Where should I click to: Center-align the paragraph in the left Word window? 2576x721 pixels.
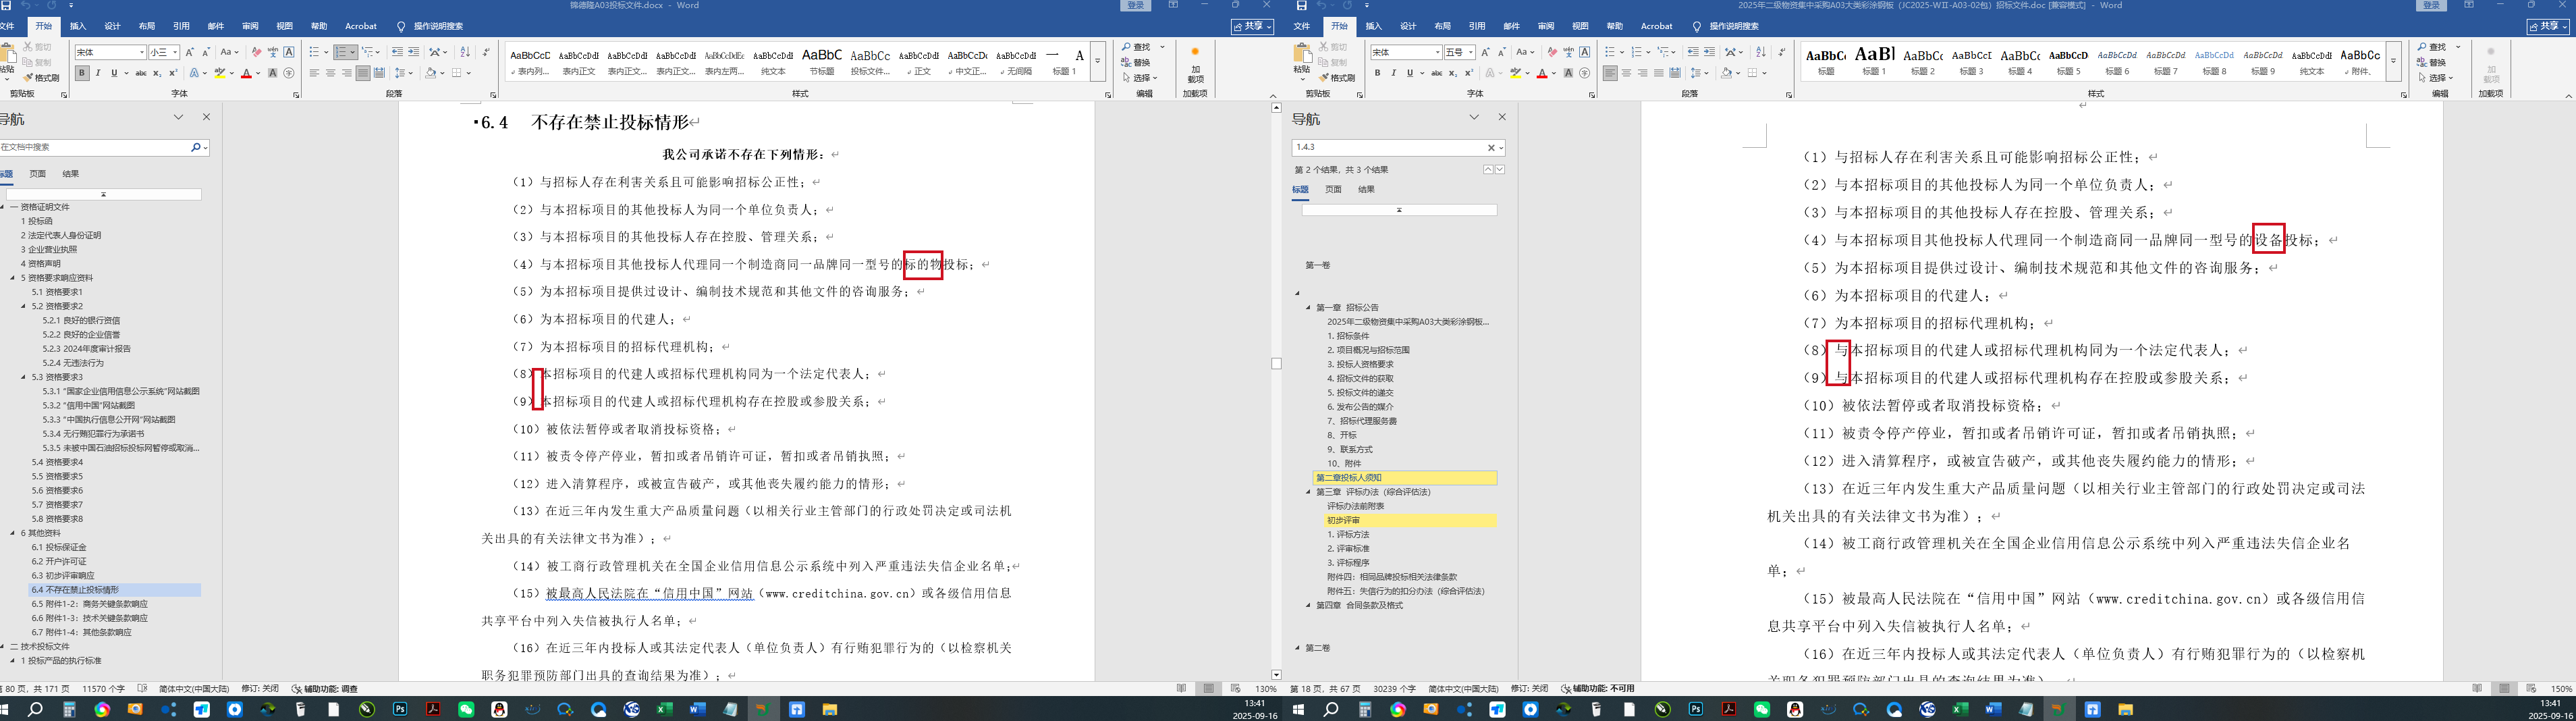pyautogui.click(x=331, y=73)
